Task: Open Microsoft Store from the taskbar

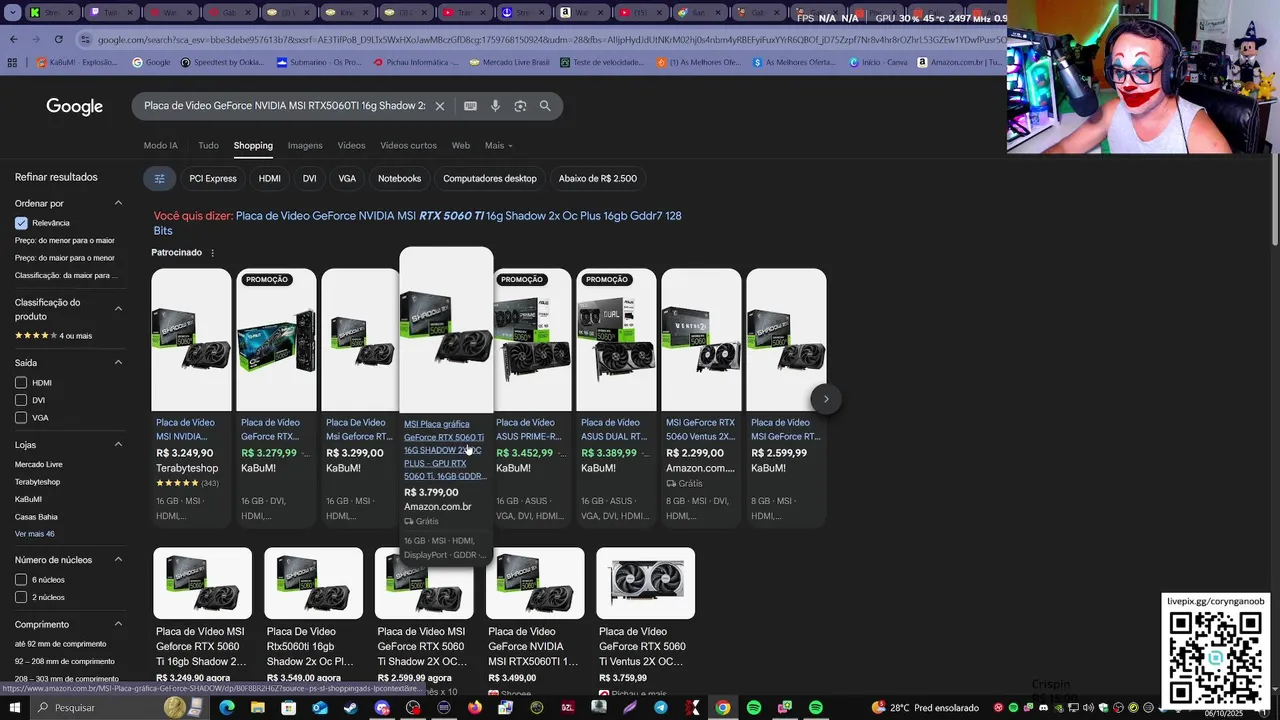Action: [289, 708]
